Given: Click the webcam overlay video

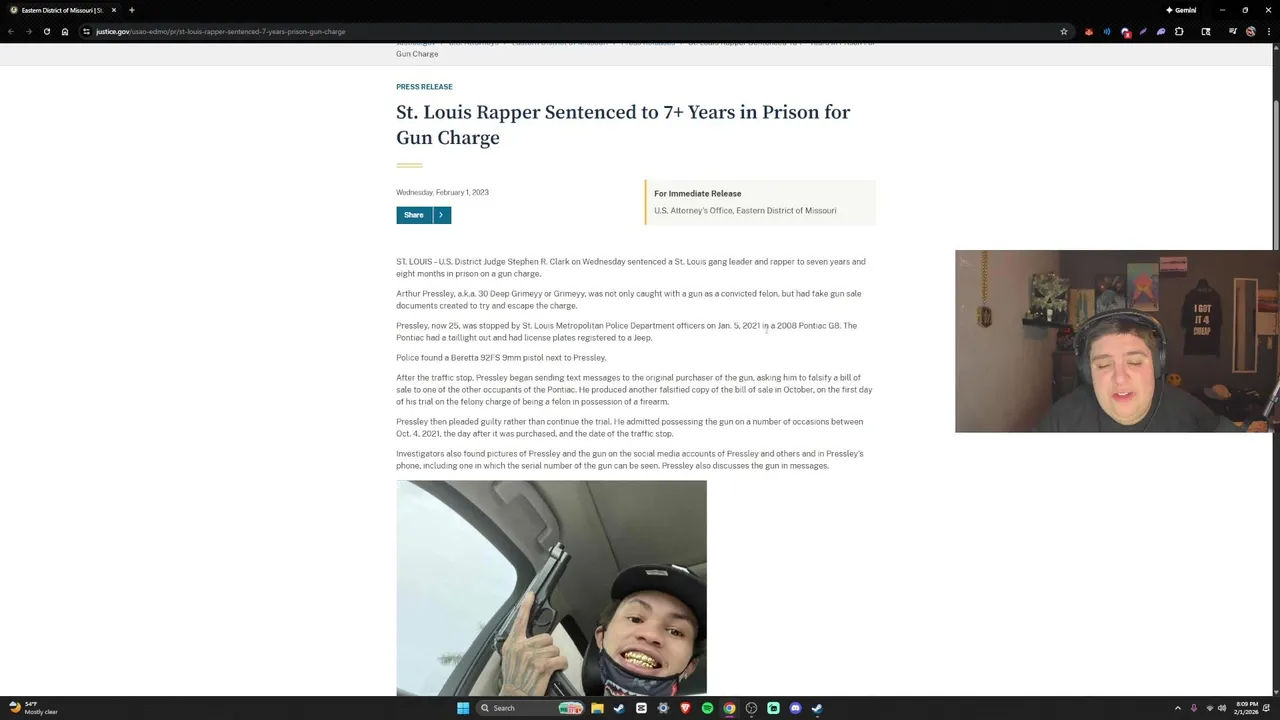Looking at the screenshot, I should [x=1117, y=341].
